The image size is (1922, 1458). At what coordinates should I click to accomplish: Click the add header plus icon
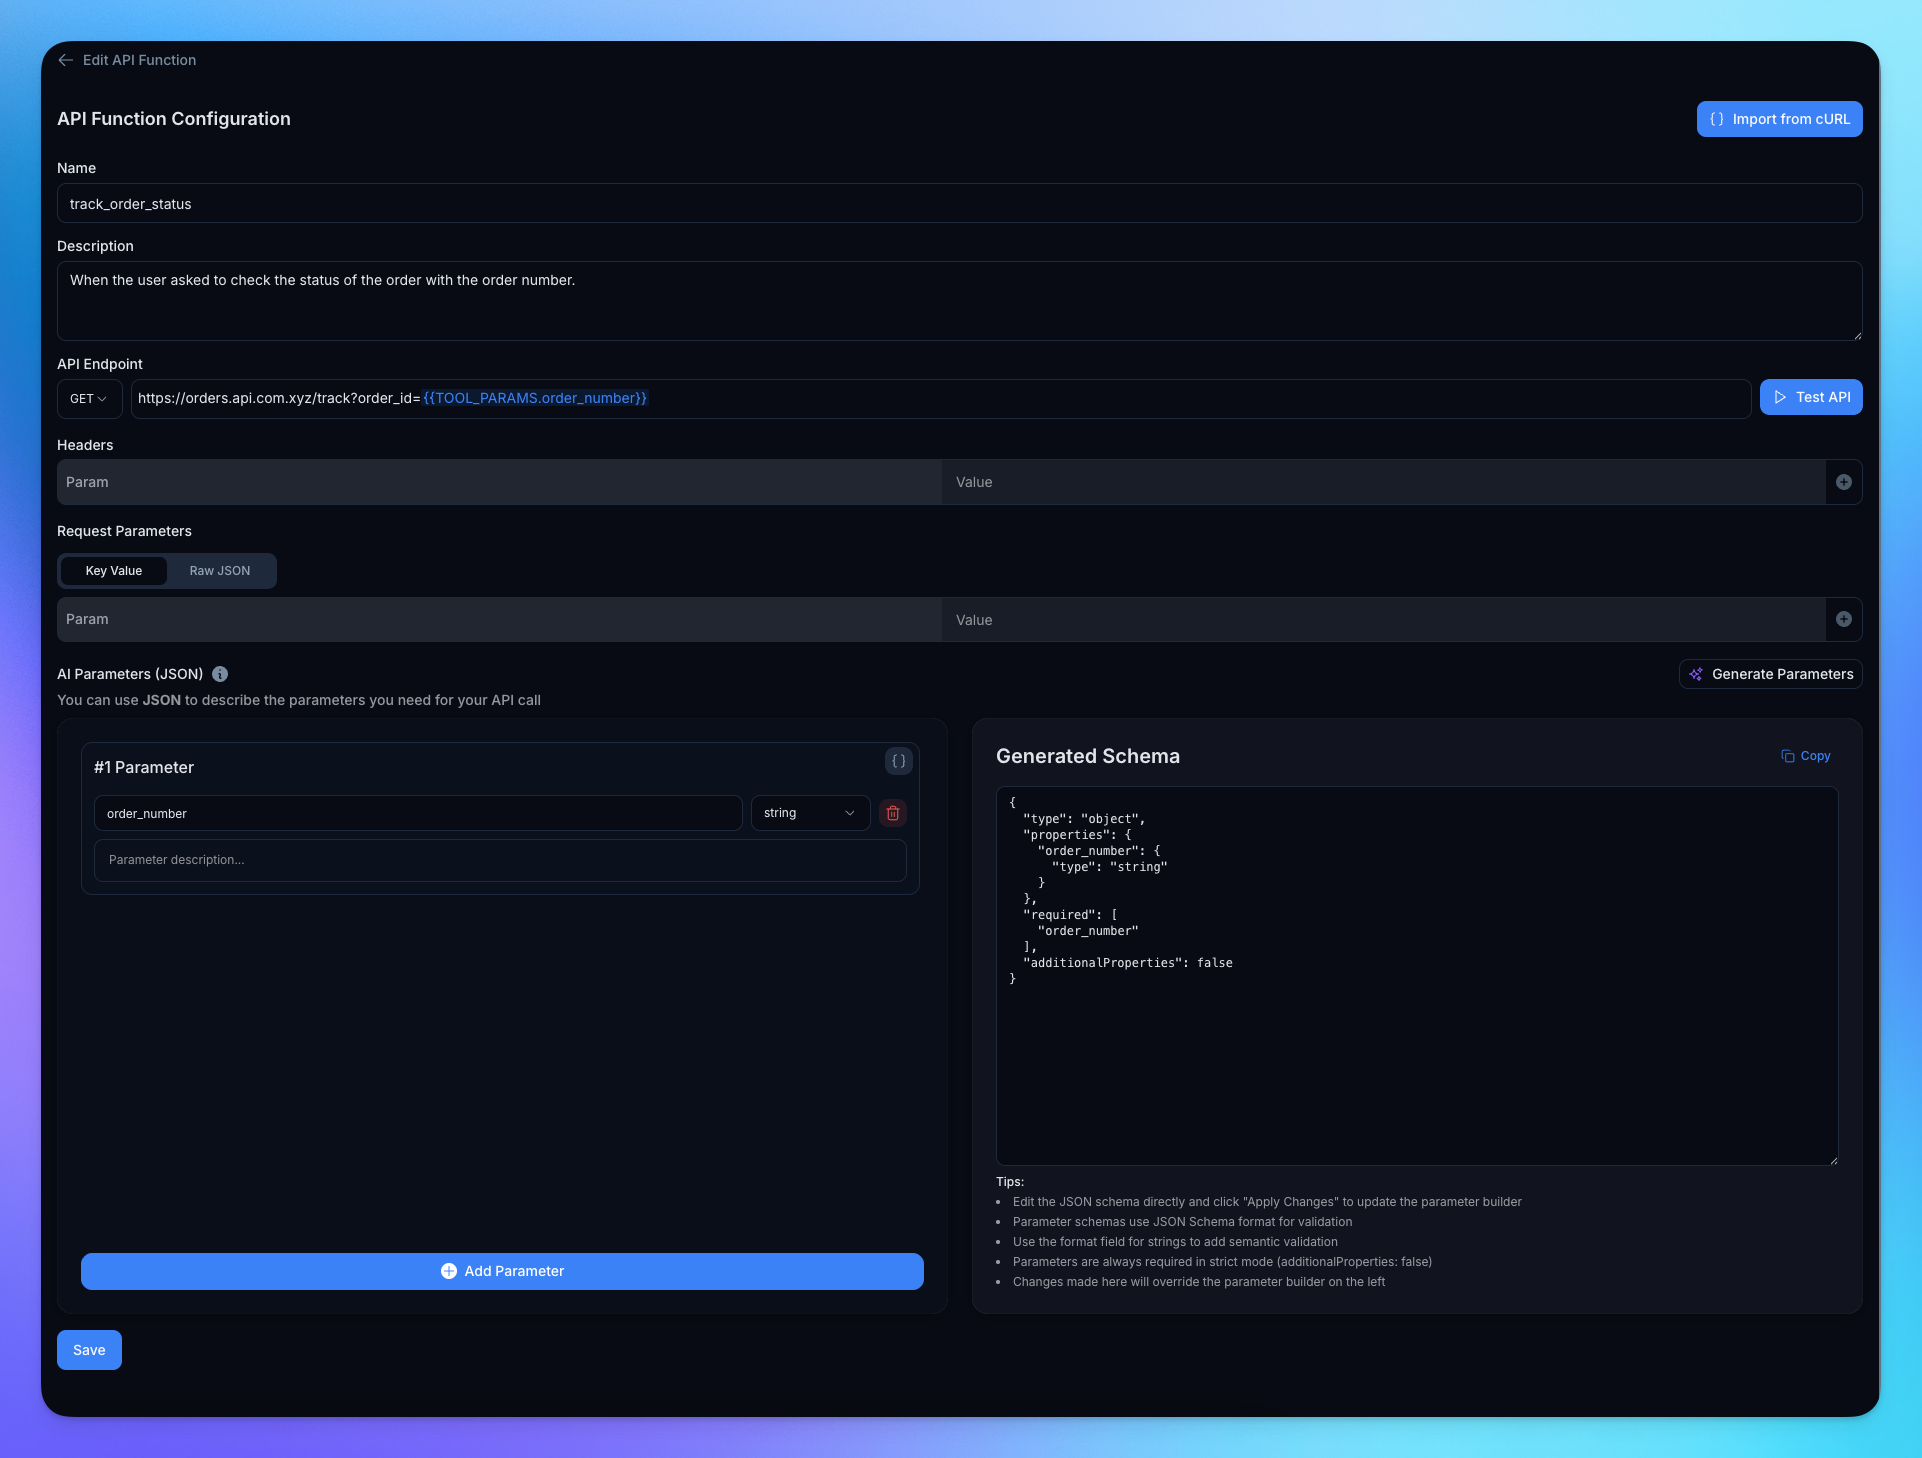[1843, 482]
